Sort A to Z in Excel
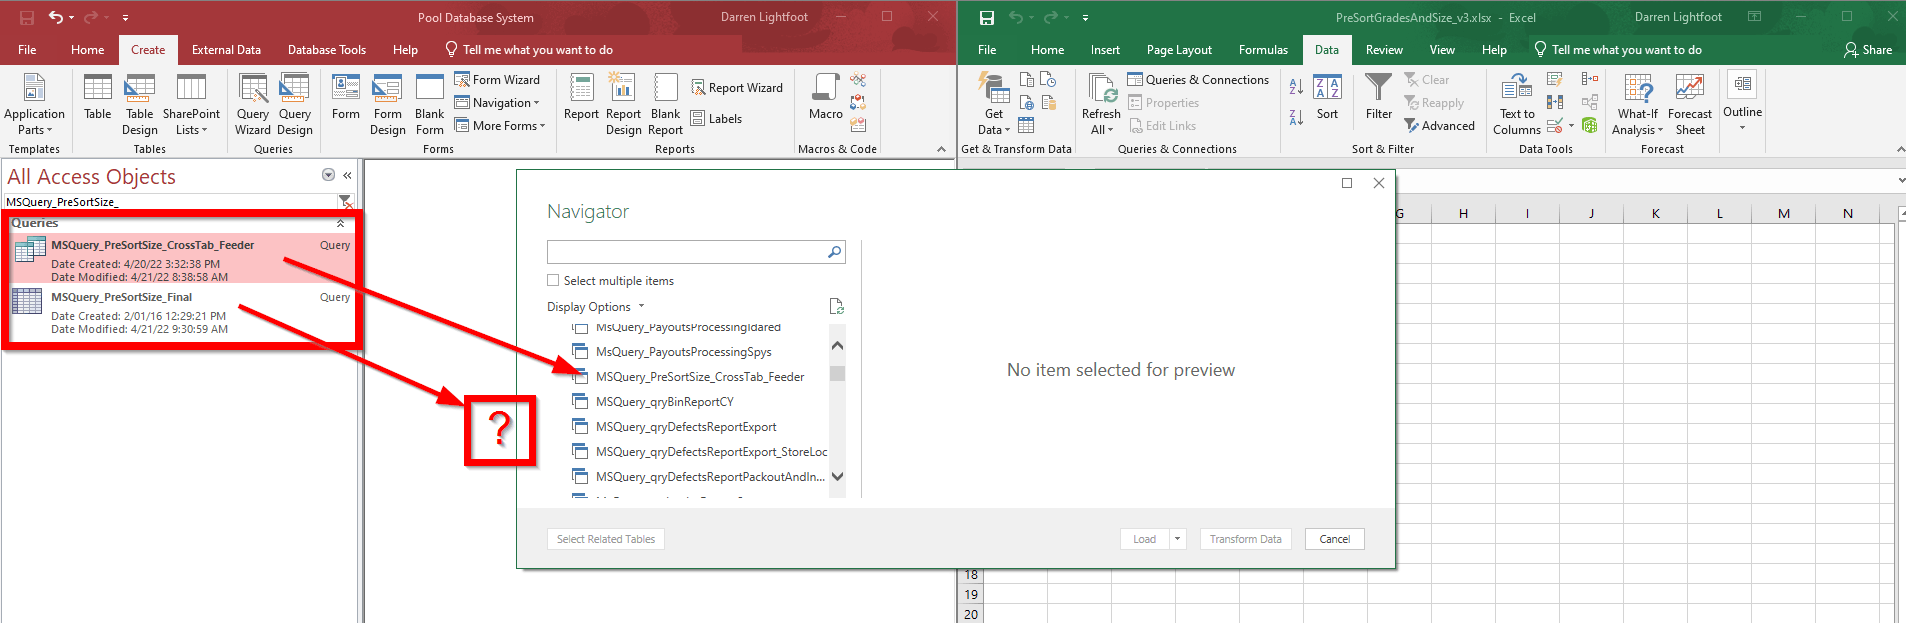Viewport: 1906px width, 623px height. [x=1296, y=87]
